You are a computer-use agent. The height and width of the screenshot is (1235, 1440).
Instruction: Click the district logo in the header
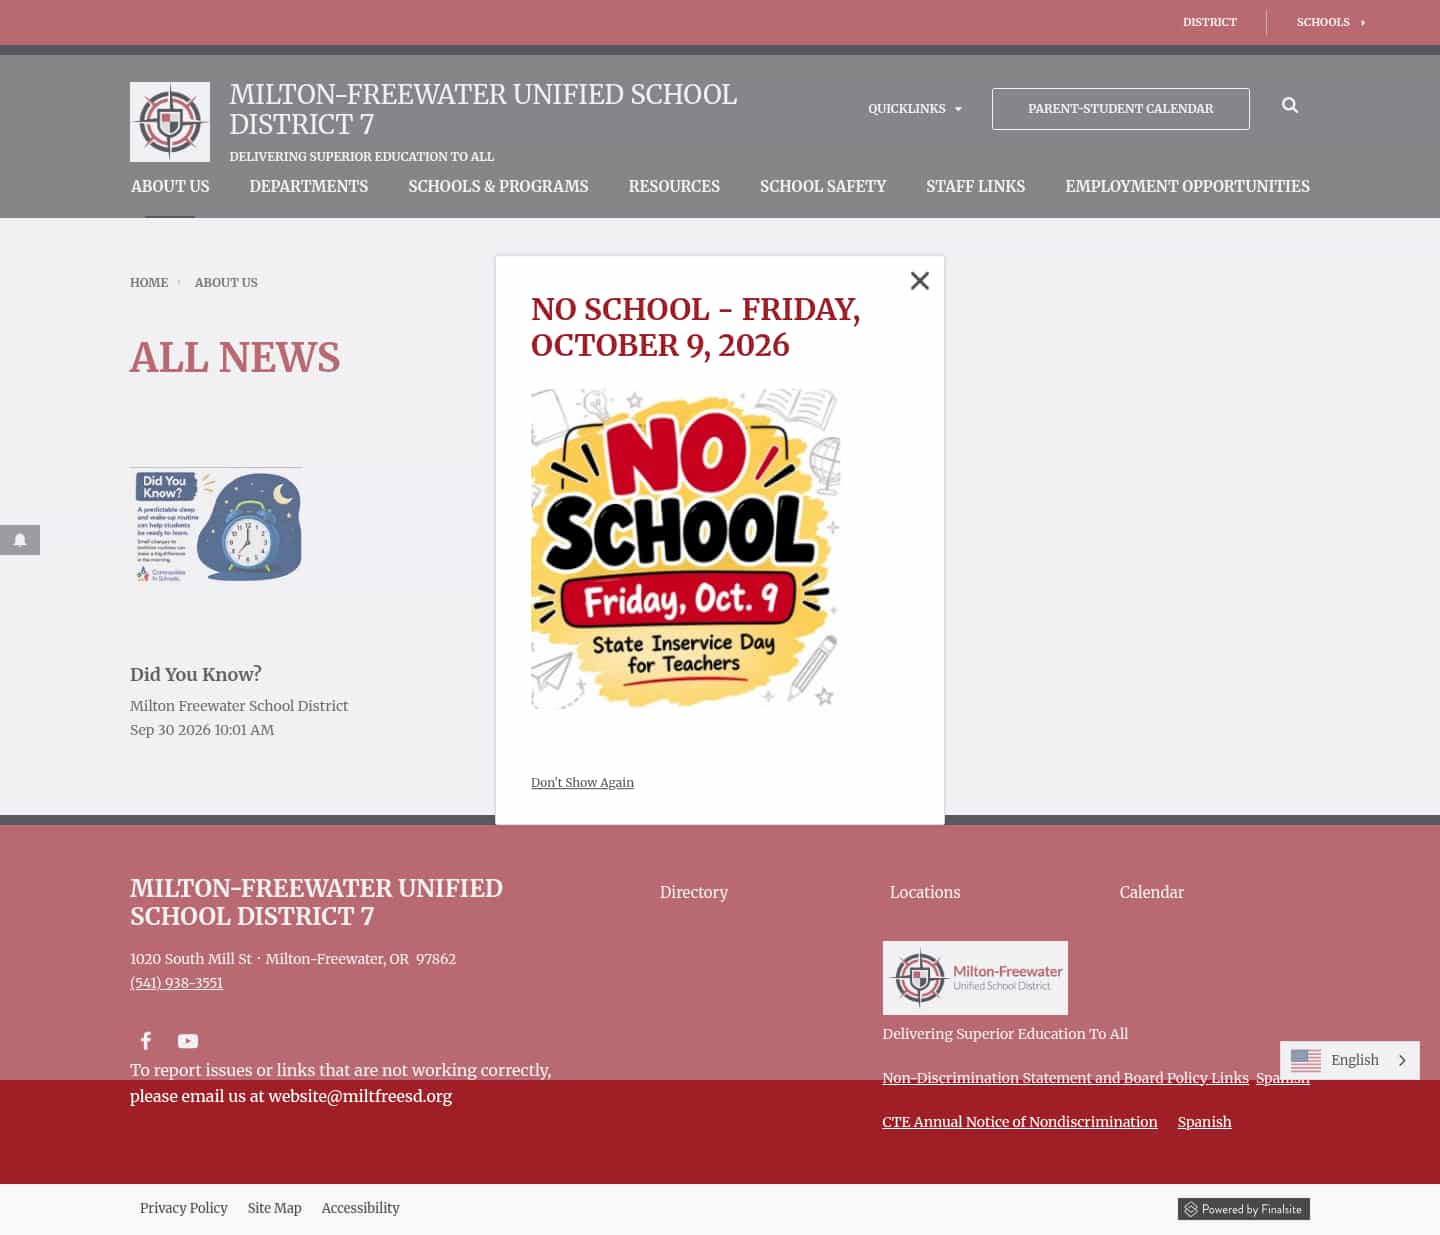click(x=170, y=122)
